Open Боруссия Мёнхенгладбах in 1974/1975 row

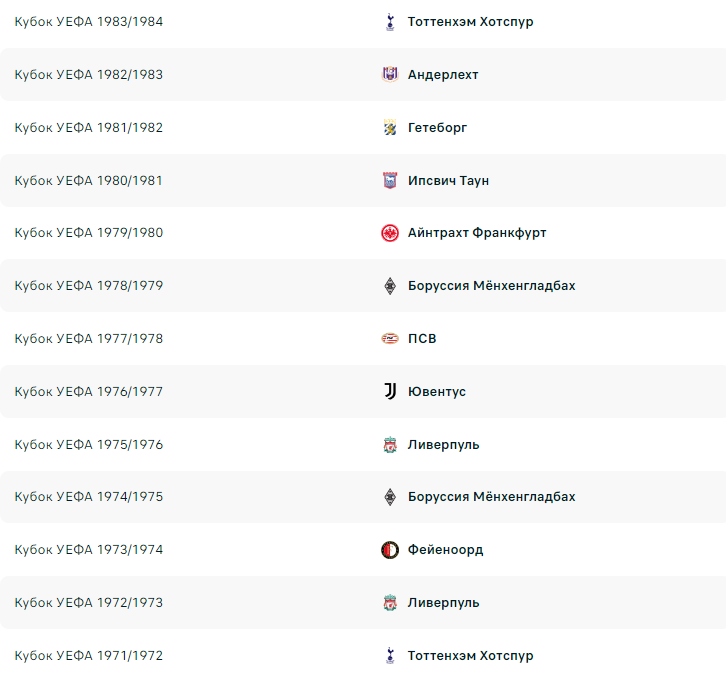point(491,497)
